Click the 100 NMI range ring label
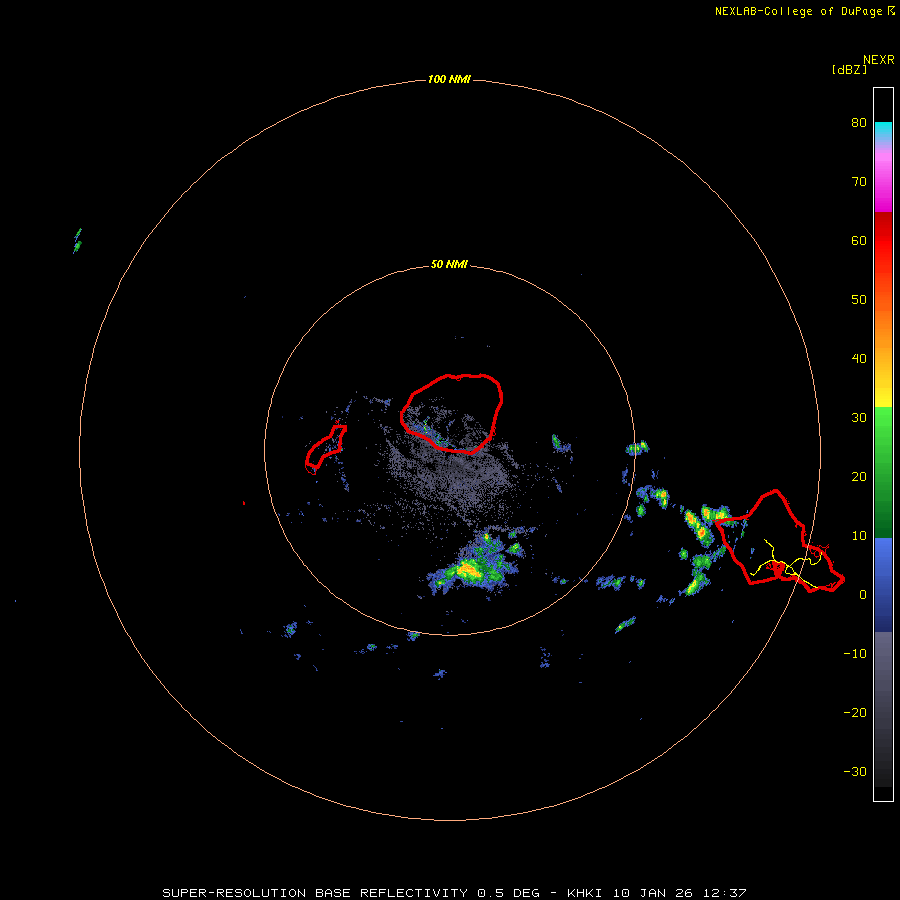The height and width of the screenshot is (900, 900). tap(449, 79)
